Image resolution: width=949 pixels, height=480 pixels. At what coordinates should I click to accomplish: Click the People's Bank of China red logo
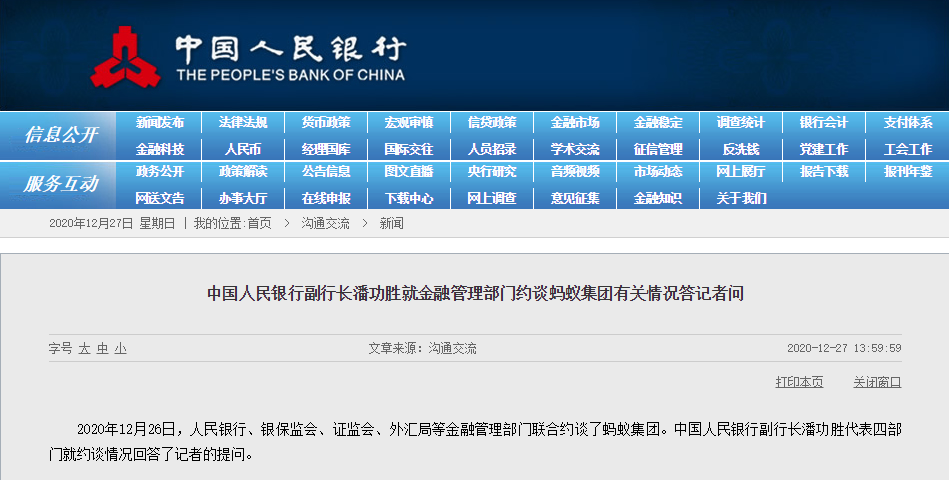point(125,58)
